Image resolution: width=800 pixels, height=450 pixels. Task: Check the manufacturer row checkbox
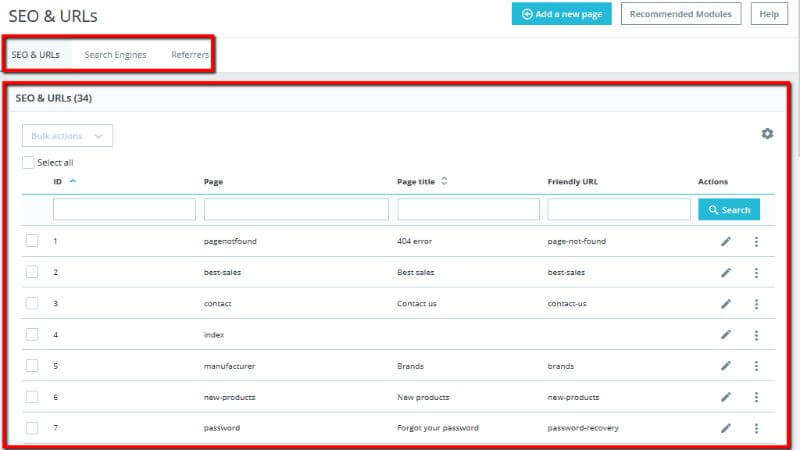pos(32,365)
